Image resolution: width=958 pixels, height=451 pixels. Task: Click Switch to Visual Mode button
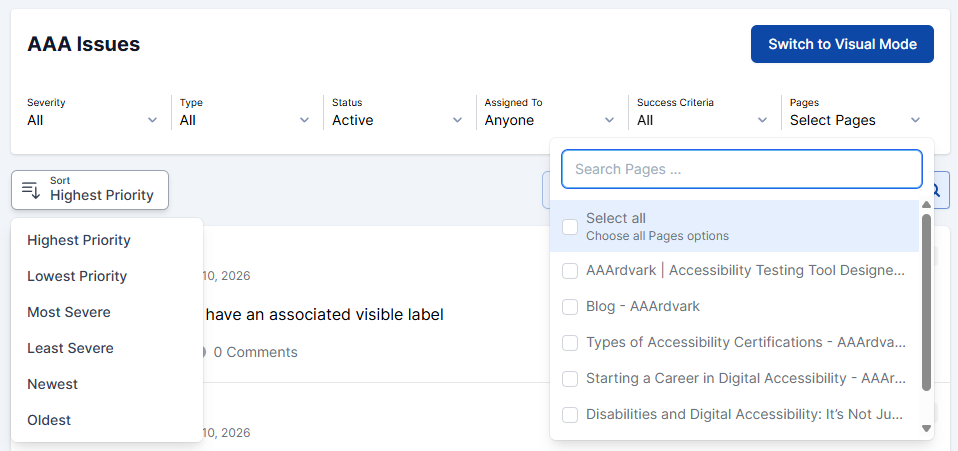pos(842,44)
